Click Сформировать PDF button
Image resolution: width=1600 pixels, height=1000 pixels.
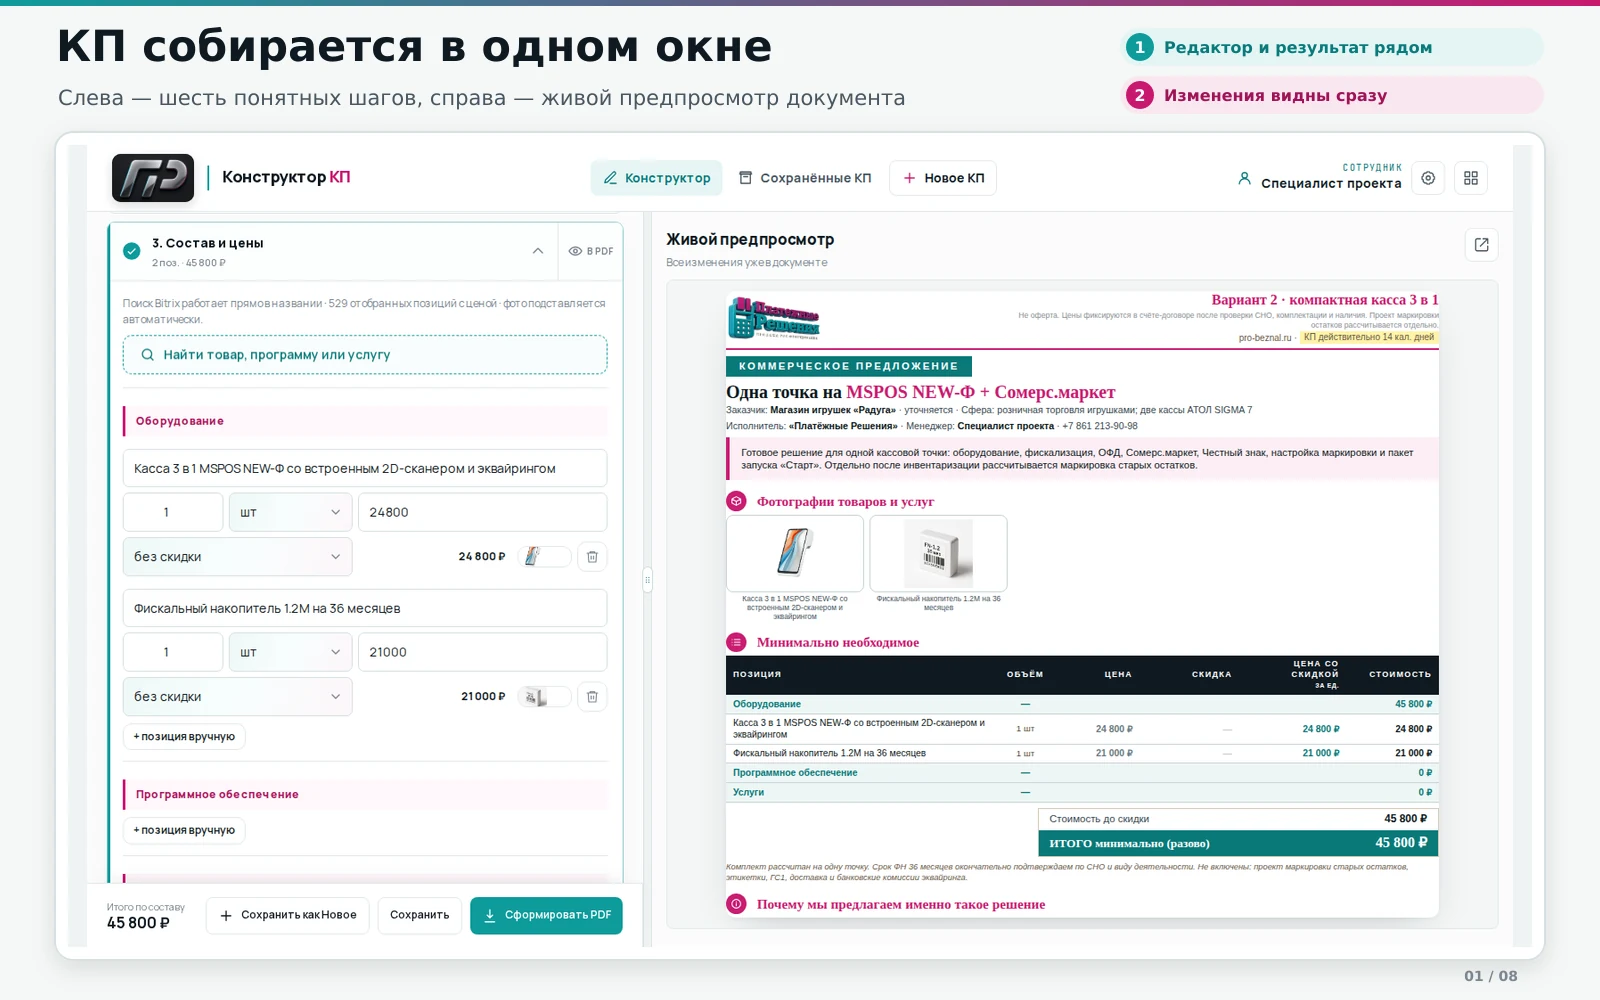tap(547, 915)
